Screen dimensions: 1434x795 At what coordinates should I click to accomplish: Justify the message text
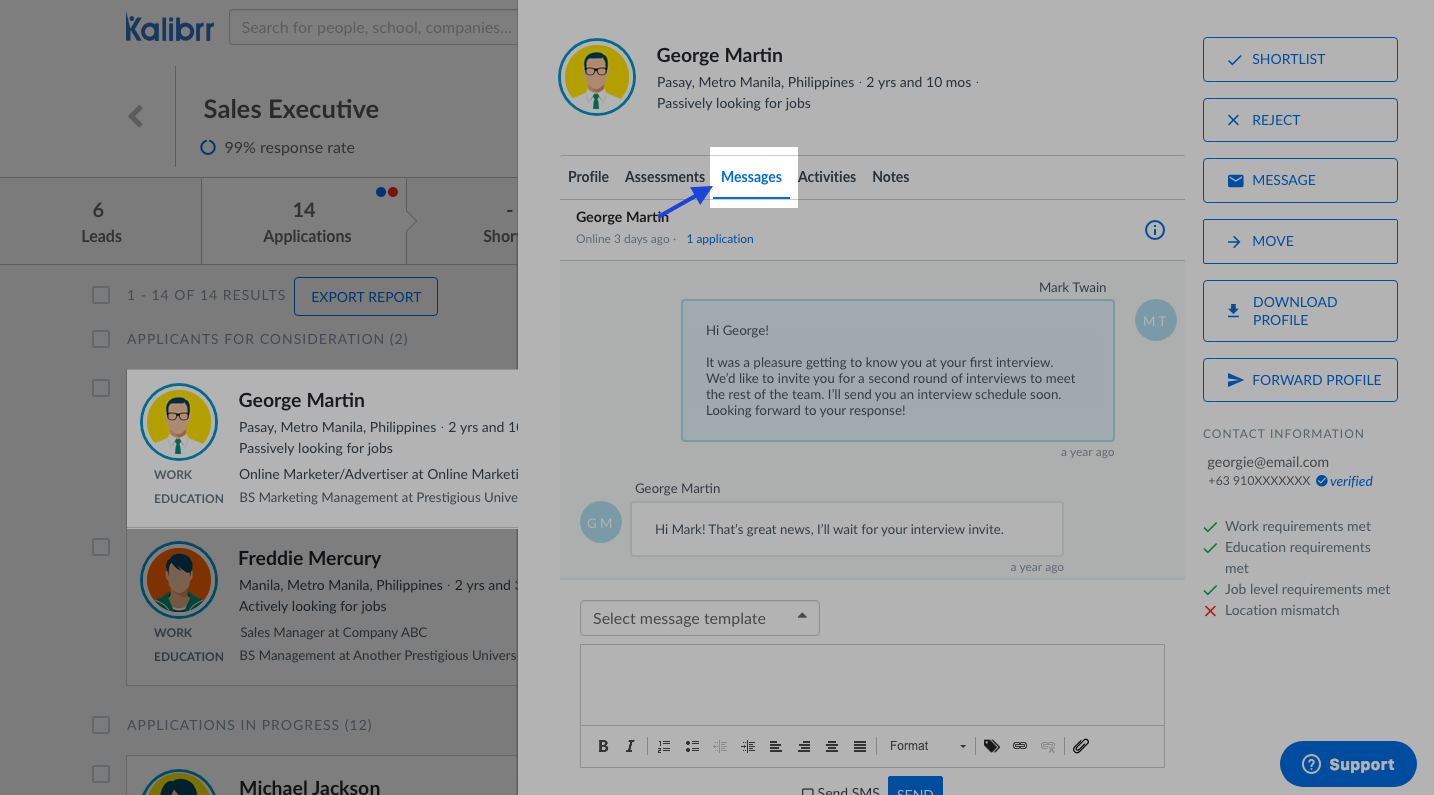pyautogui.click(x=860, y=746)
